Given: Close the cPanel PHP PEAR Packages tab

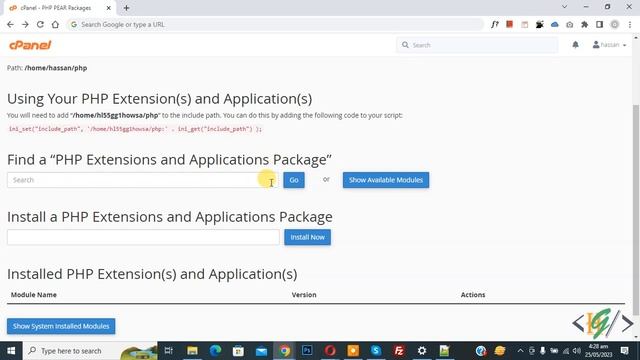Looking at the screenshot, I should pos(109,8).
